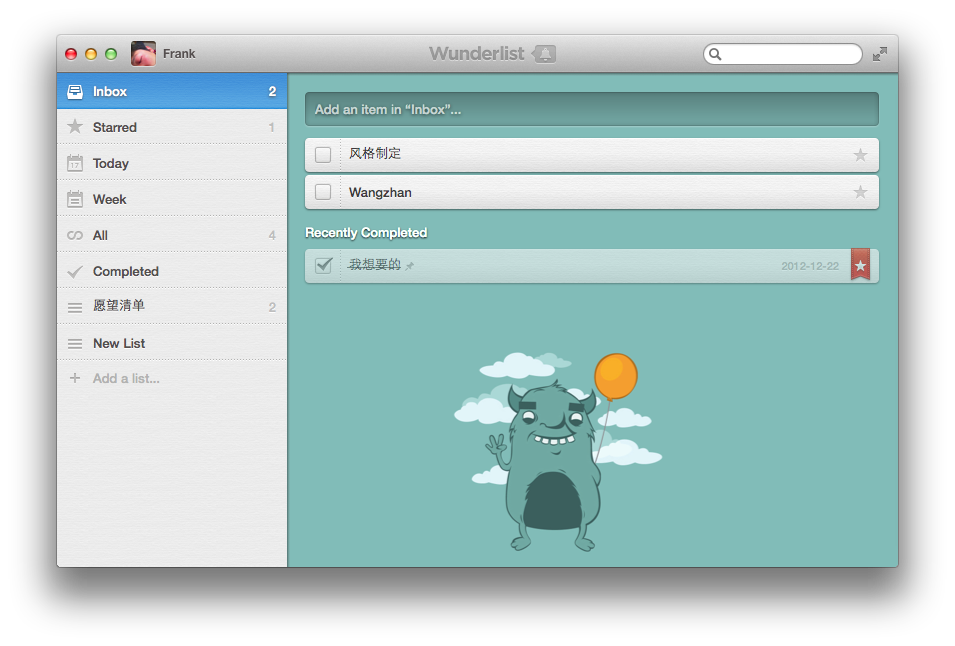Click the list icon beside New List
955x646 pixels.
(75, 344)
